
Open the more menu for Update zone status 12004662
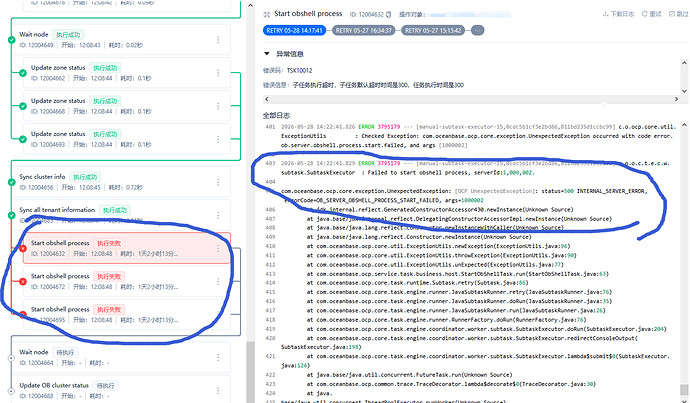coord(218,73)
